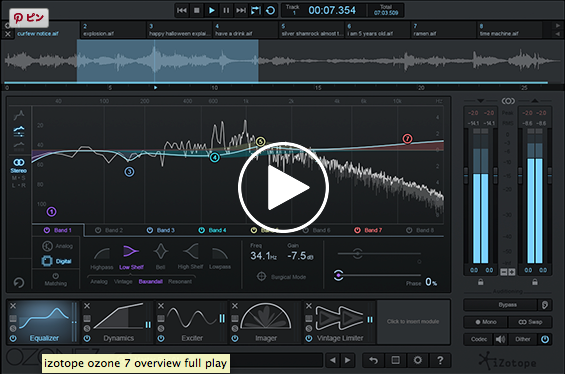Click the Pinterest pin button
The image size is (565, 374).
click(29, 18)
